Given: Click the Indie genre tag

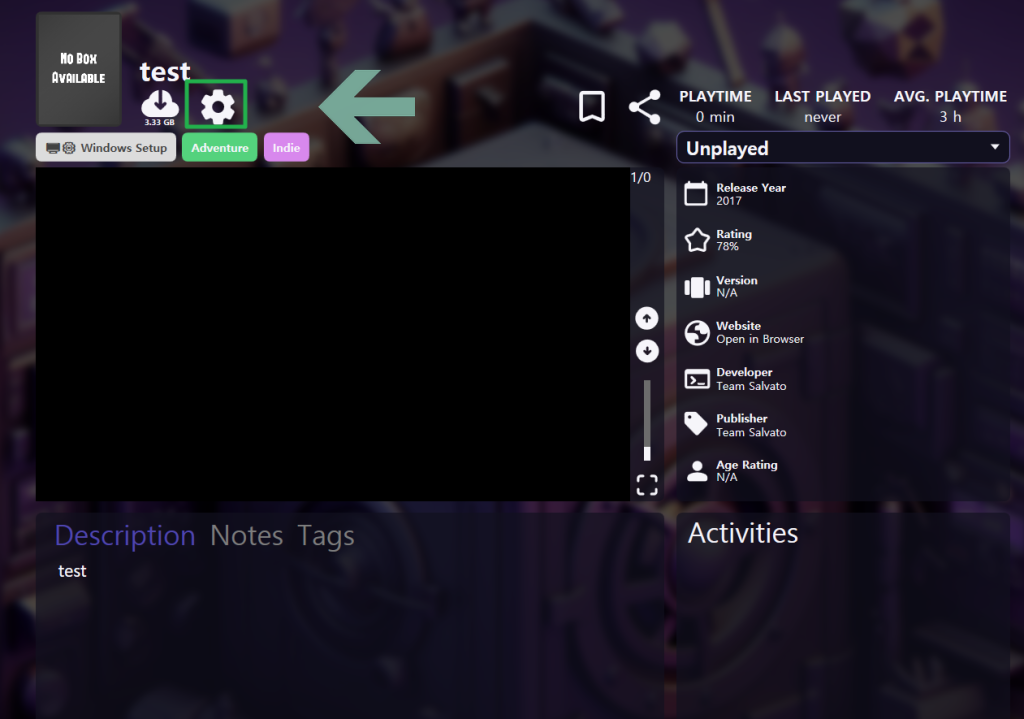Looking at the screenshot, I should coord(286,148).
